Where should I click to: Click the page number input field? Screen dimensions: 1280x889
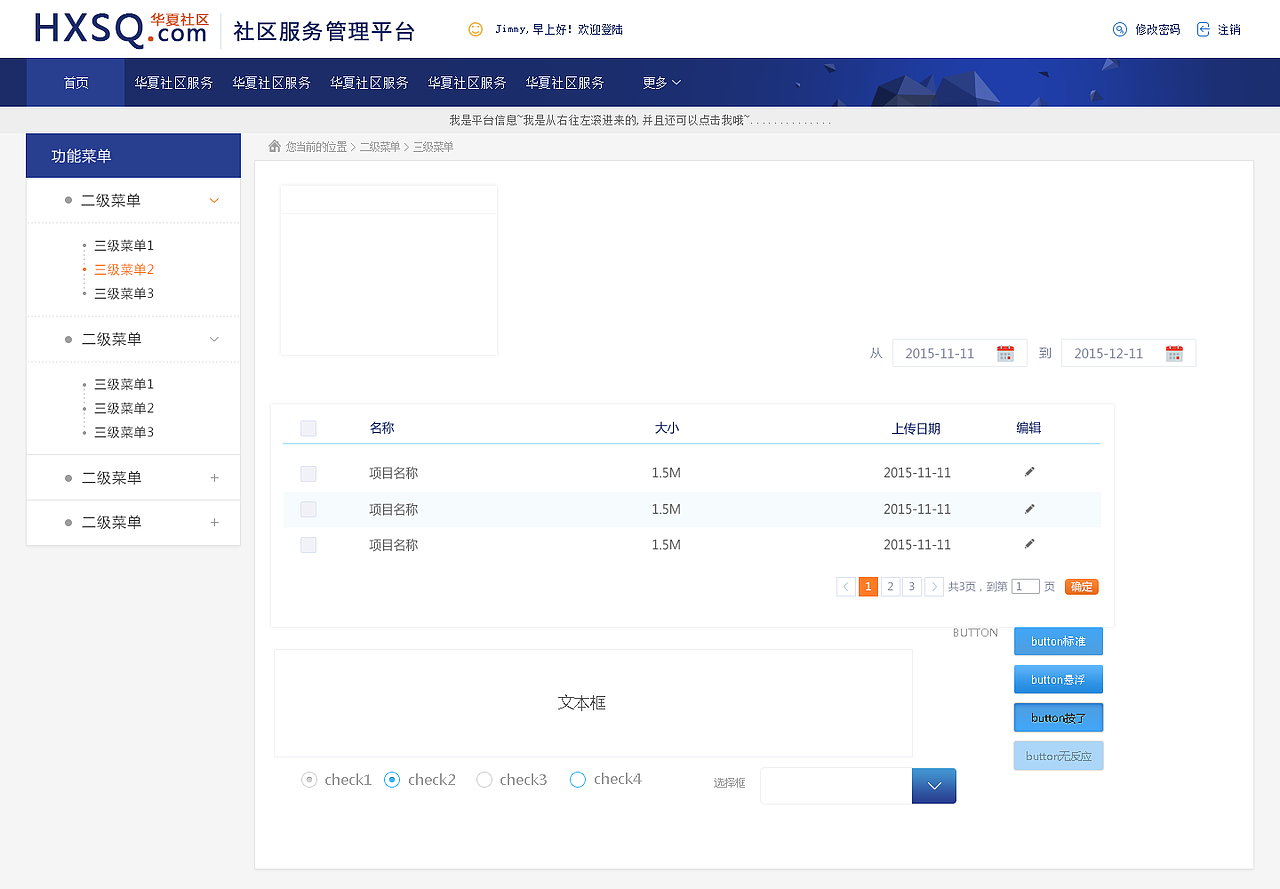[x=1025, y=586]
